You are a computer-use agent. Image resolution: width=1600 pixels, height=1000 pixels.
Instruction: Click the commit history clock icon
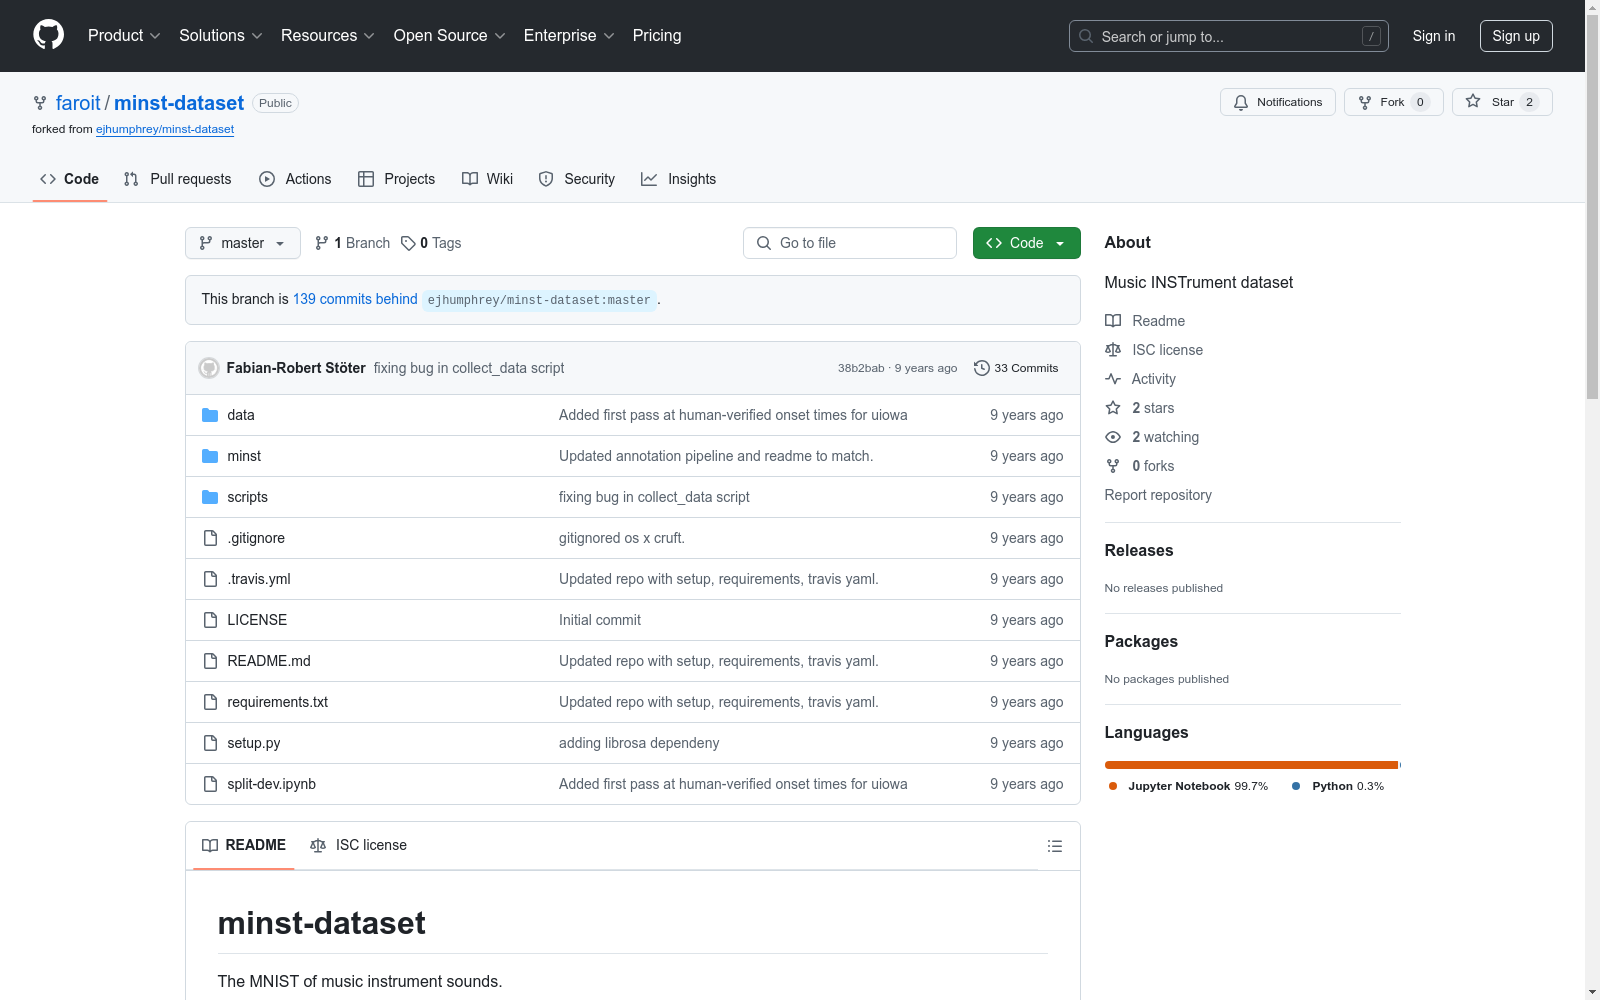(x=982, y=368)
